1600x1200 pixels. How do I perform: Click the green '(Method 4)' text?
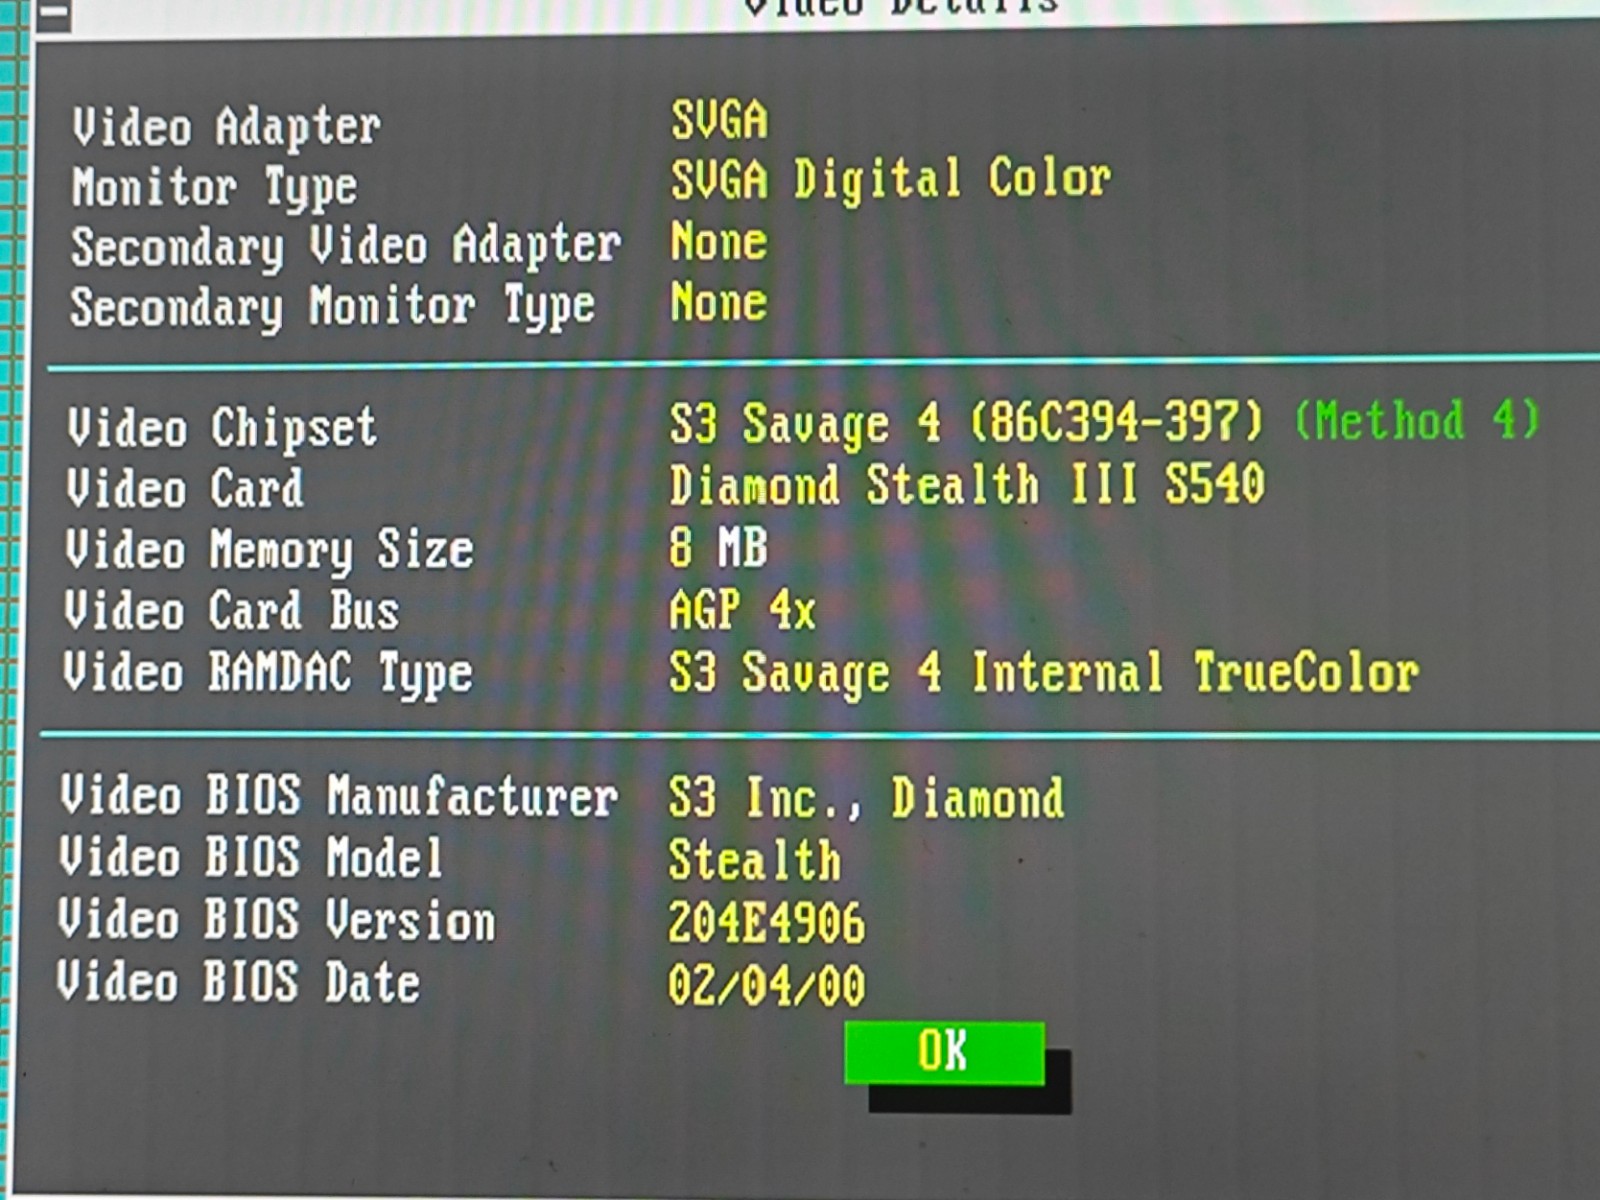[x=1418, y=420]
